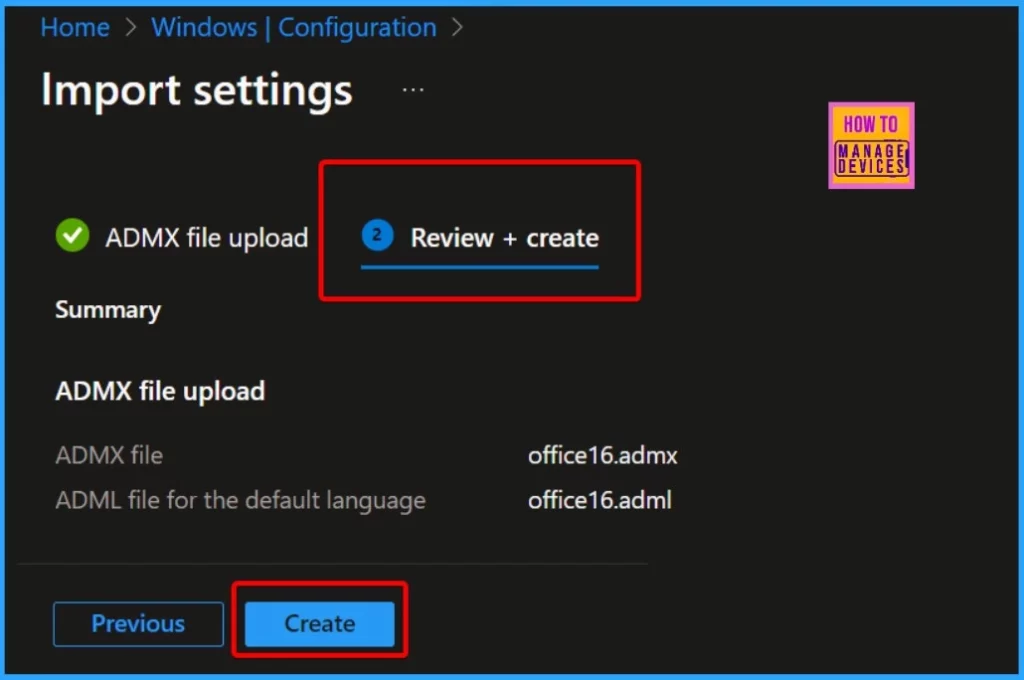Click step 2 number circle icon
Screen dimensions: 1024x680
click(377, 235)
